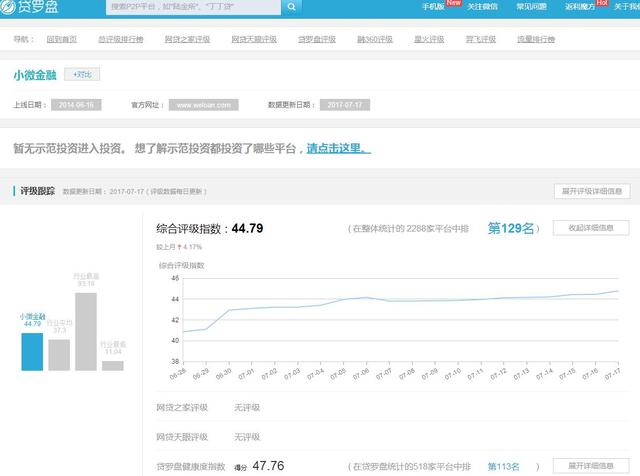Click the short 行业最低 11.04 bar

point(113,366)
